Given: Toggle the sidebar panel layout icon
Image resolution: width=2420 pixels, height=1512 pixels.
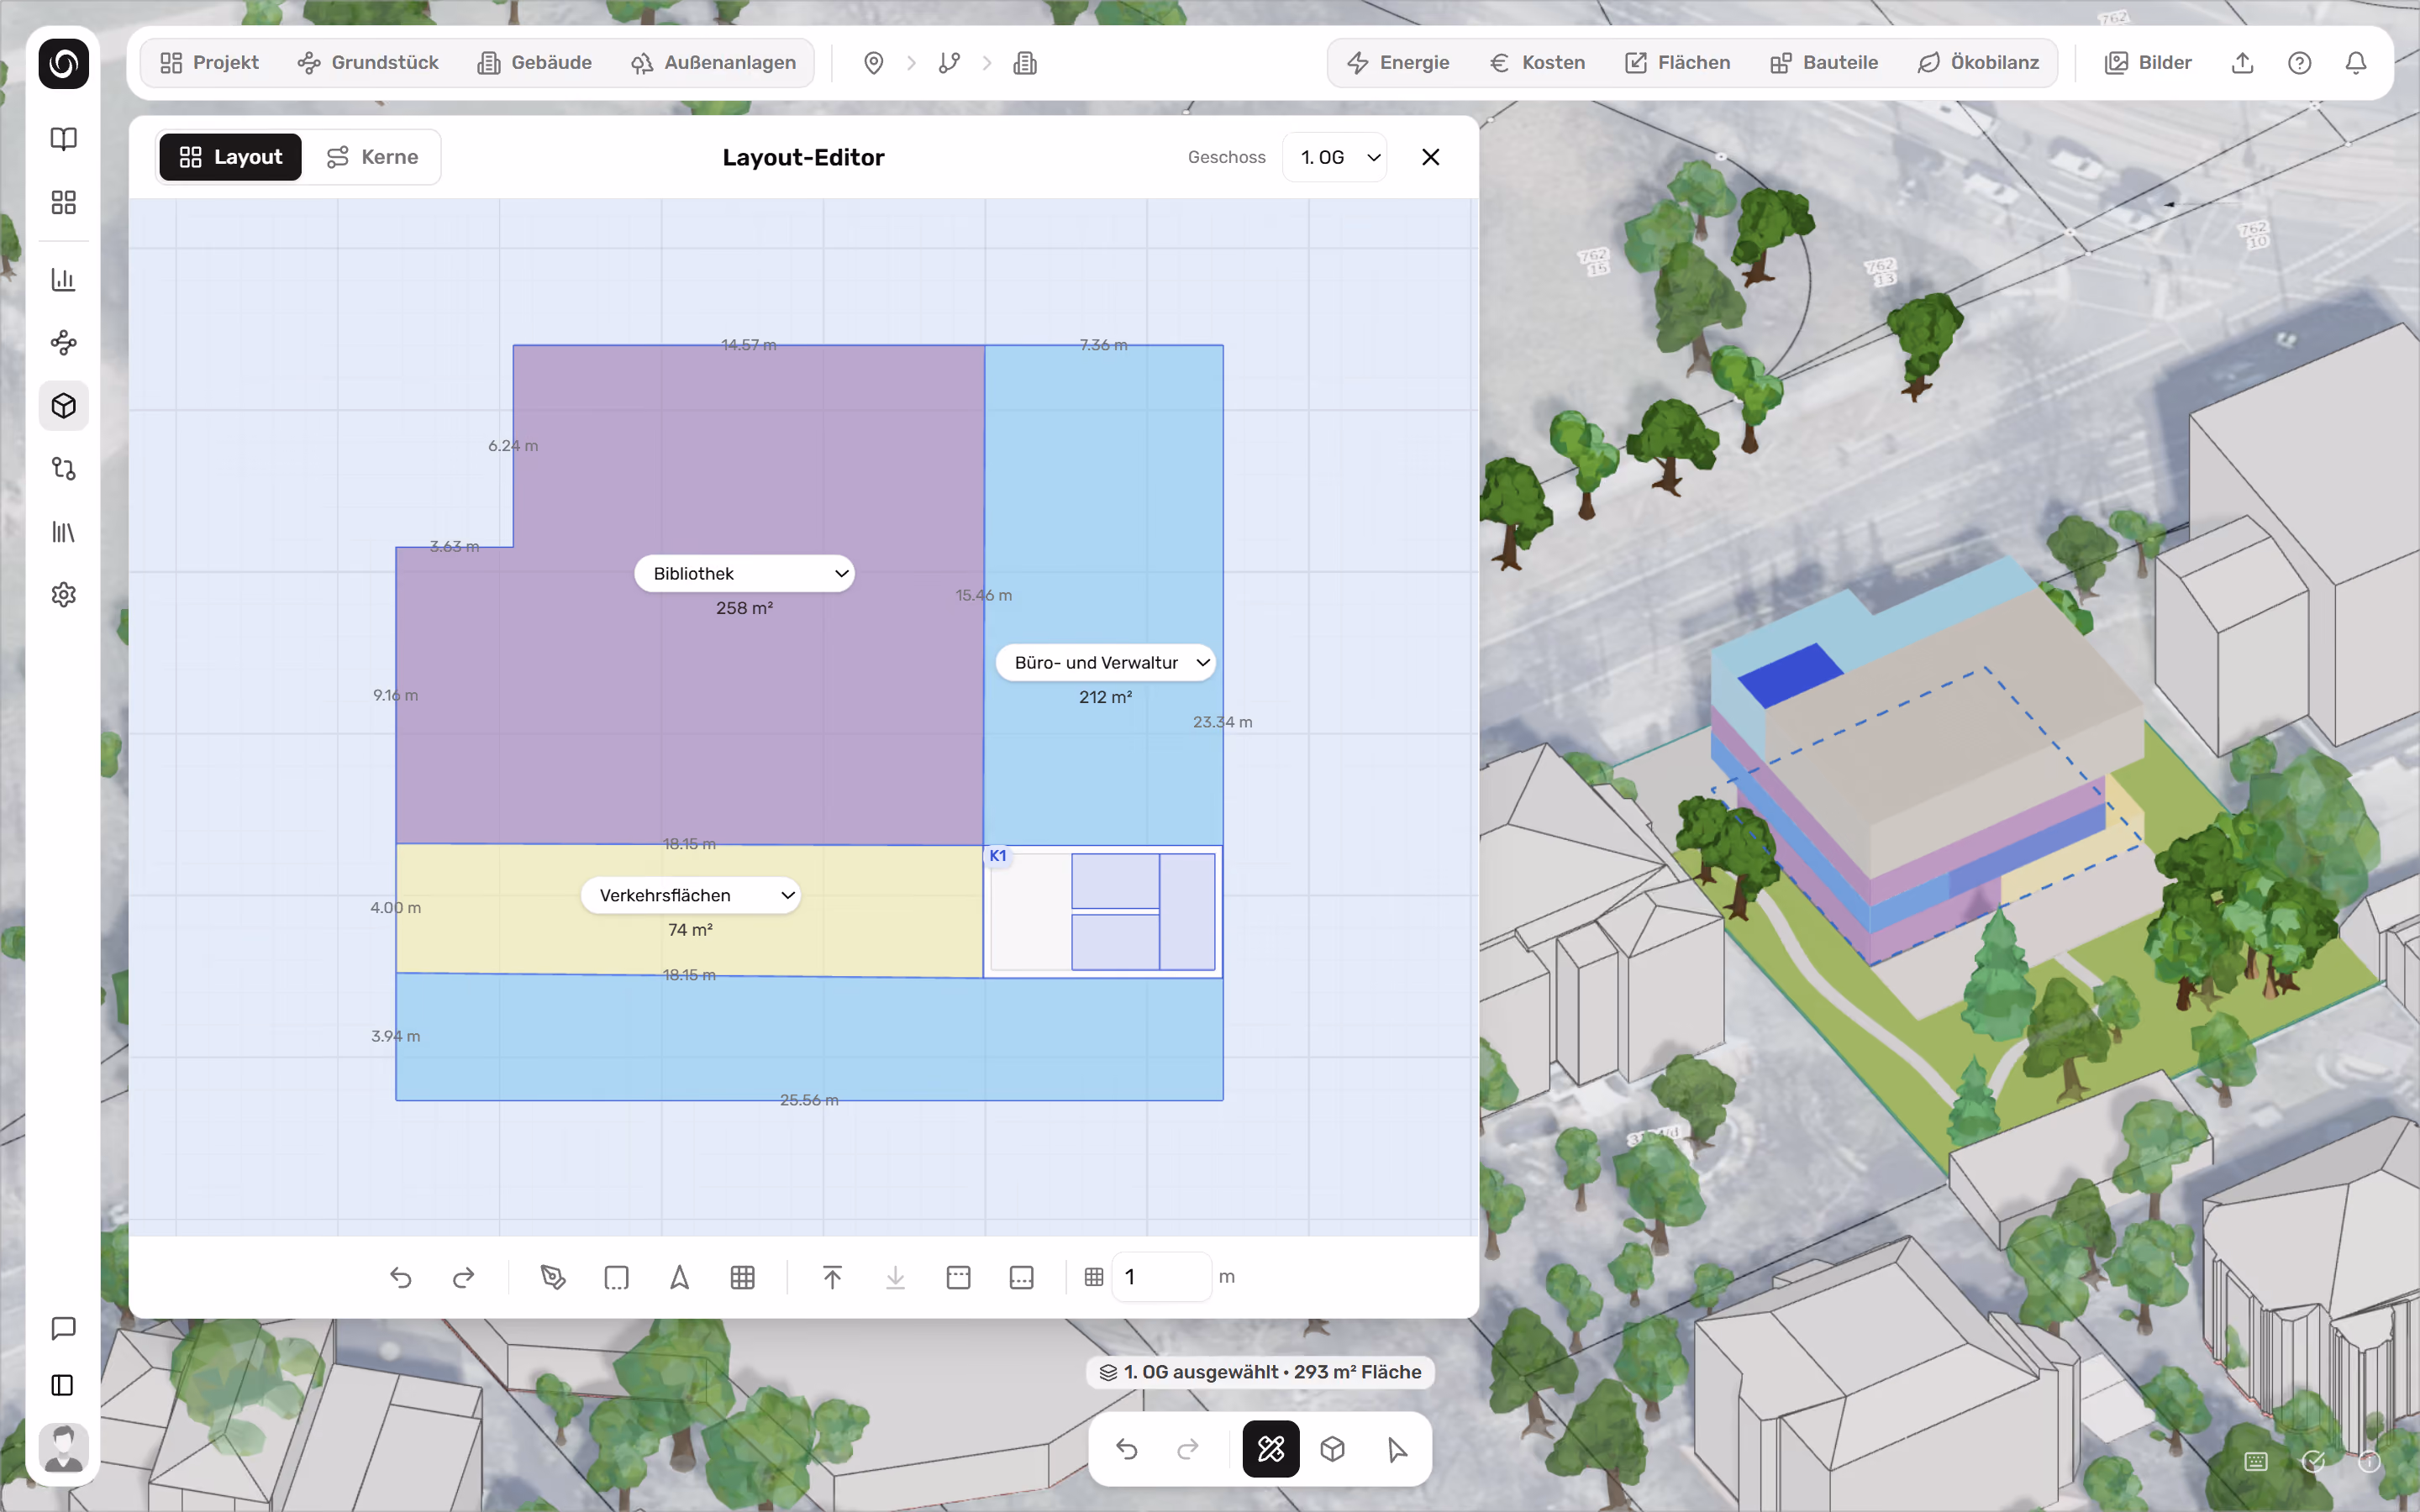Looking at the screenshot, I should pos(63,1385).
